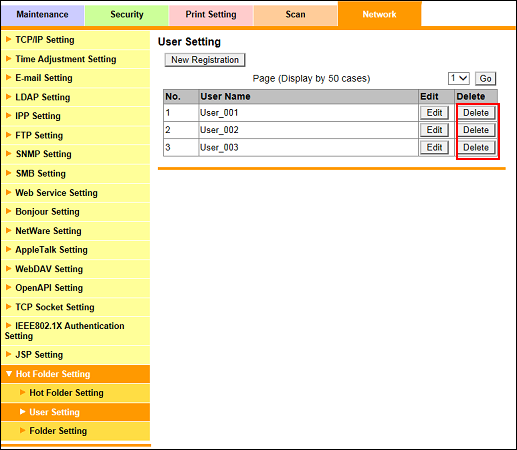The width and height of the screenshot is (517, 450).
Task: Click the New Registration button
Action: click(x=205, y=60)
